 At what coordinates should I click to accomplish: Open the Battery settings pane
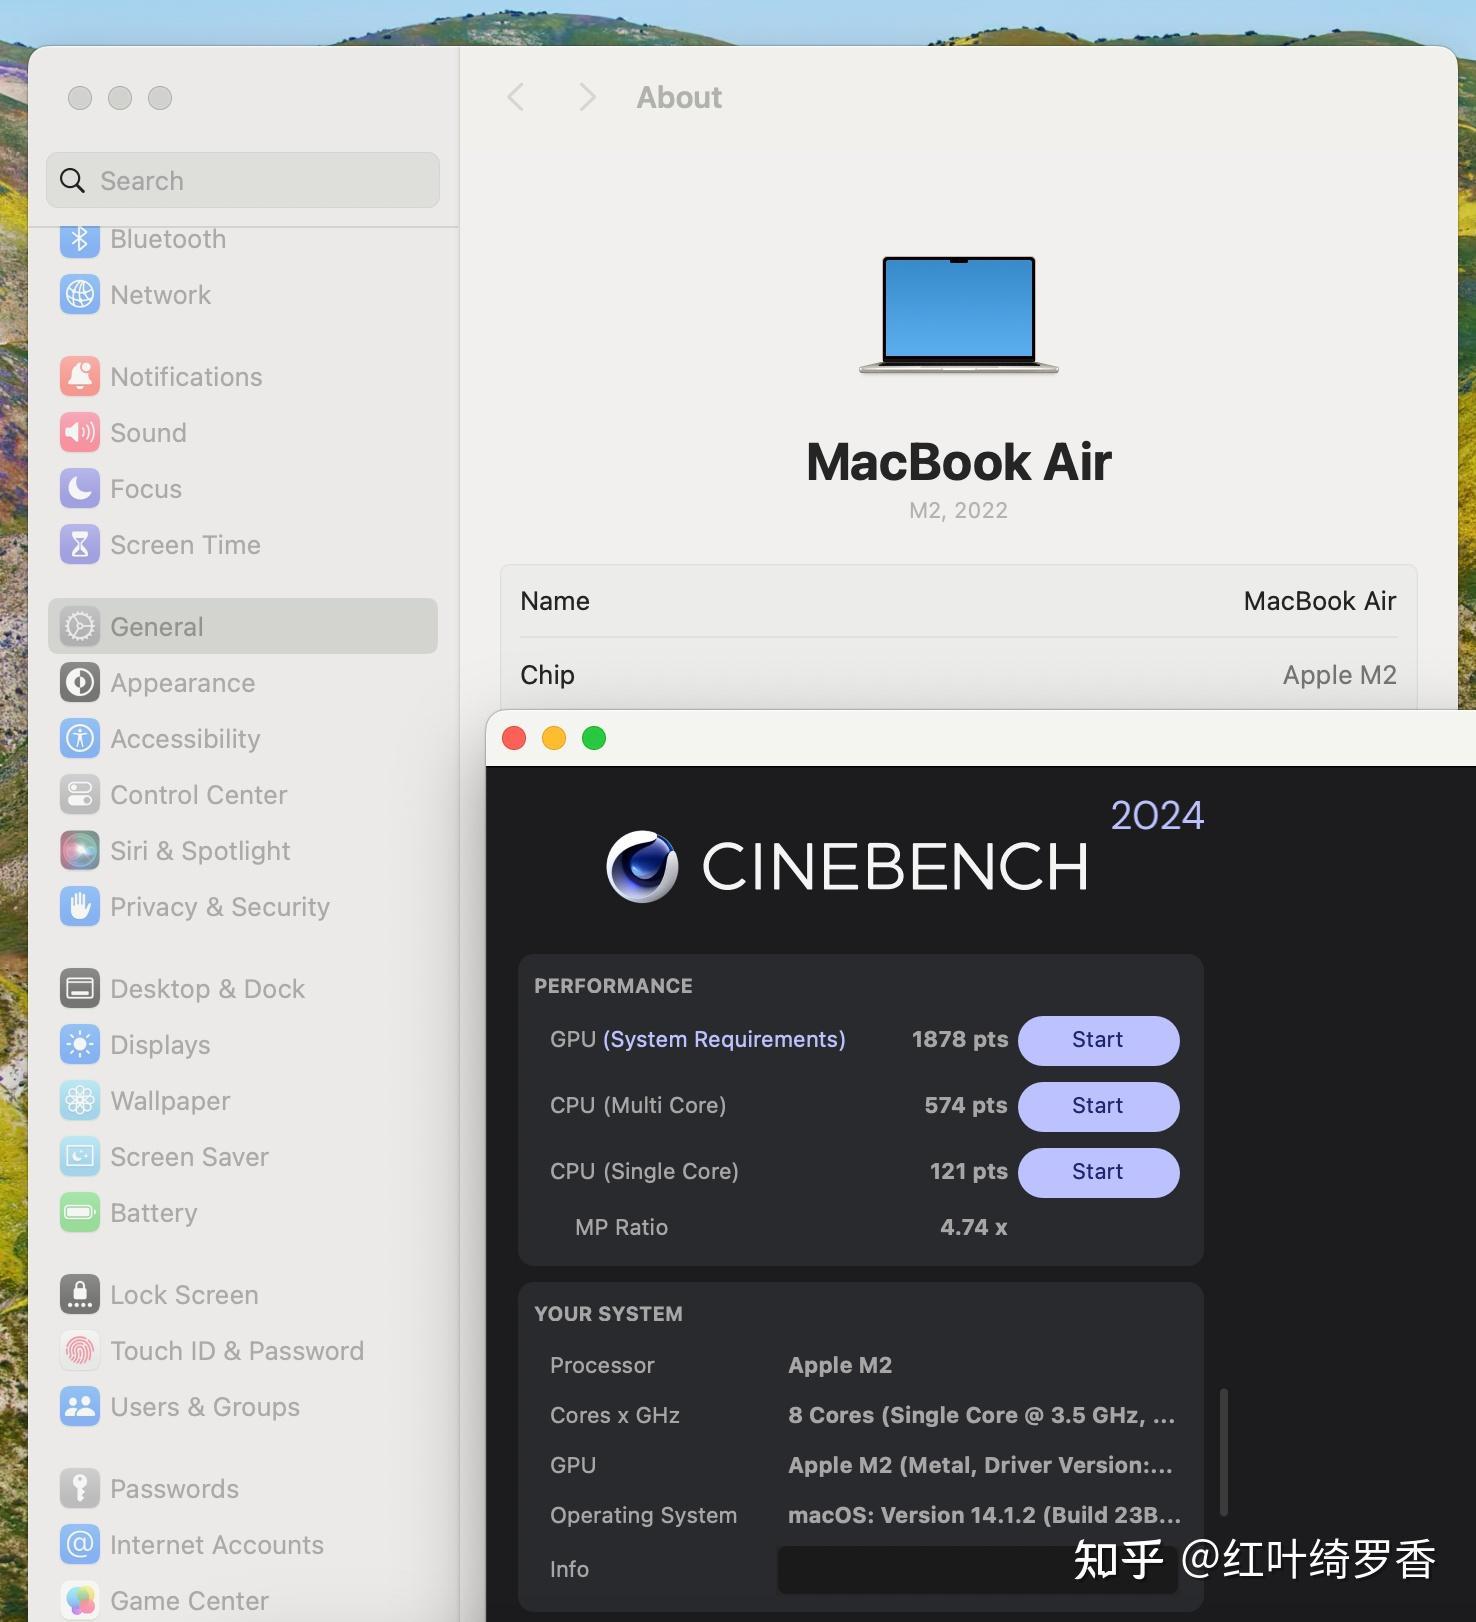pyautogui.click(x=154, y=1213)
